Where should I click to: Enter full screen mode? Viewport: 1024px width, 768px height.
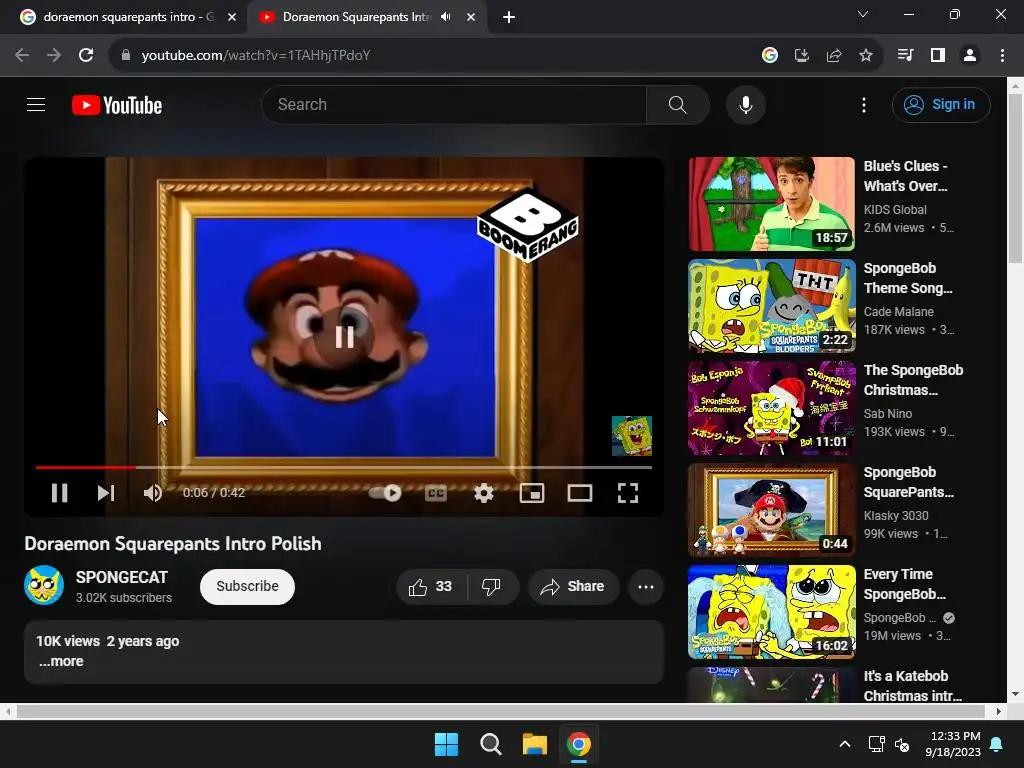click(628, 493)
